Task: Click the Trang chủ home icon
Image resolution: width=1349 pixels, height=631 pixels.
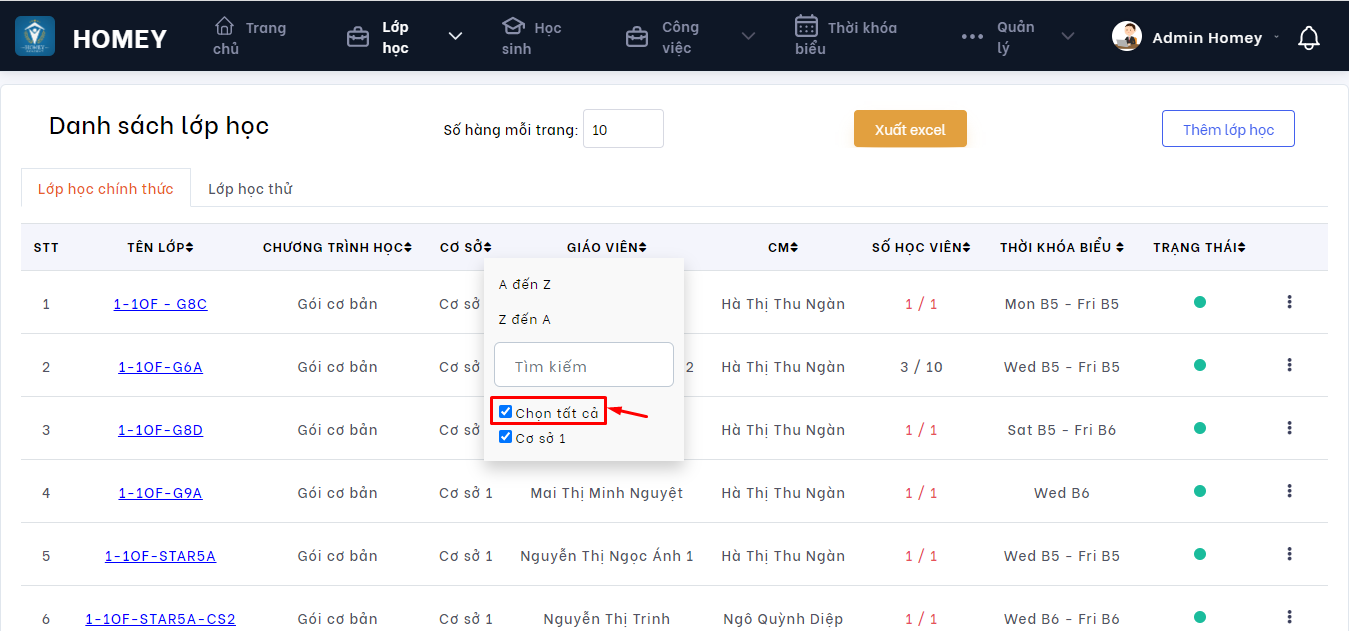Action: (225, 26)
